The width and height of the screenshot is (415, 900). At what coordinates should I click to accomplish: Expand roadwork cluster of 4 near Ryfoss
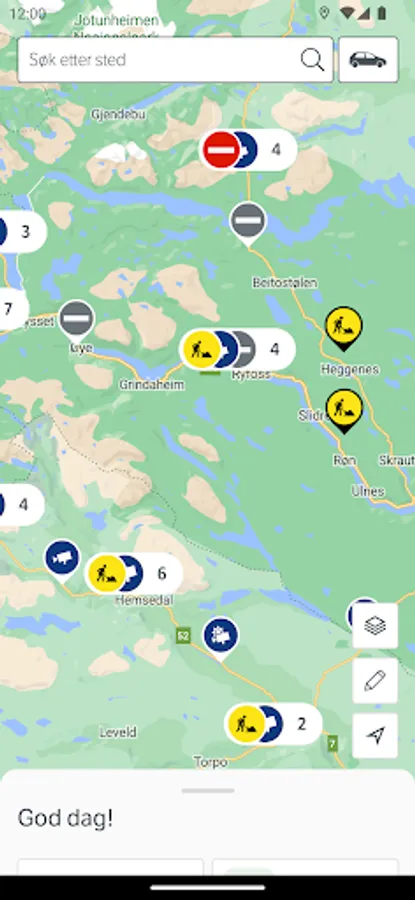237,349
